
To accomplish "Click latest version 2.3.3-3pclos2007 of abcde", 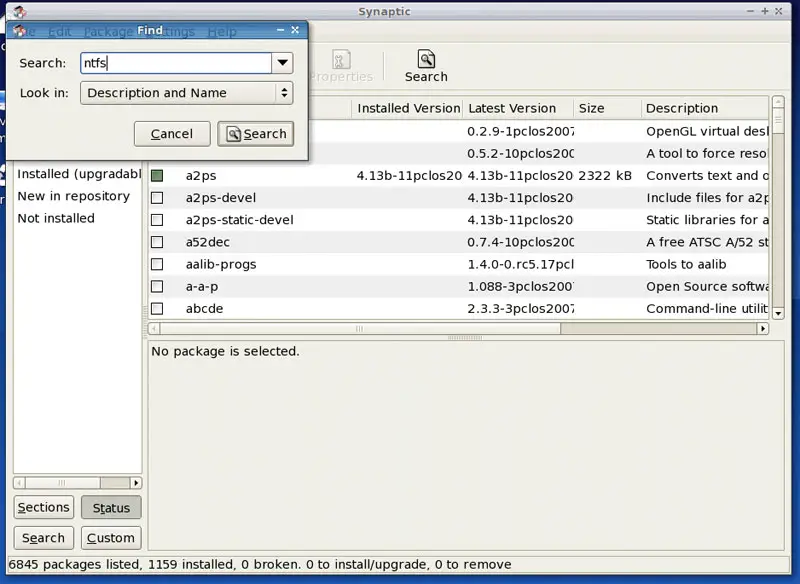I will 520,309.
